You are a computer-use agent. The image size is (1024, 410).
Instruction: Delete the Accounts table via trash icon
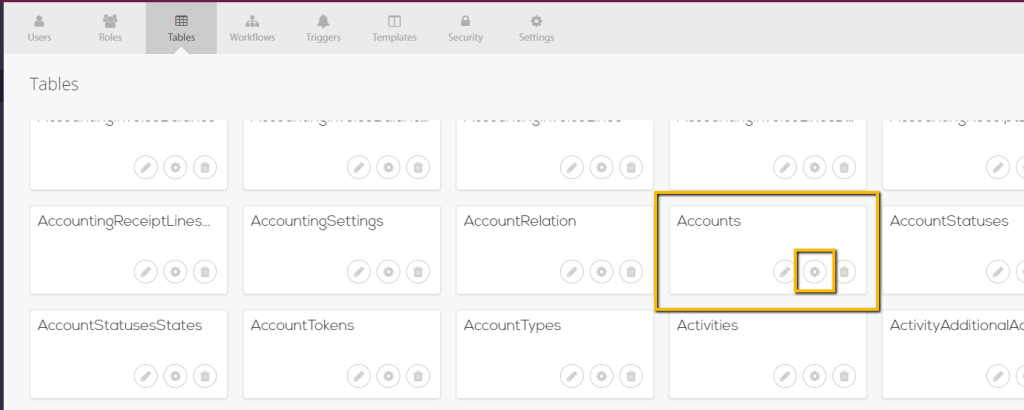845,271
